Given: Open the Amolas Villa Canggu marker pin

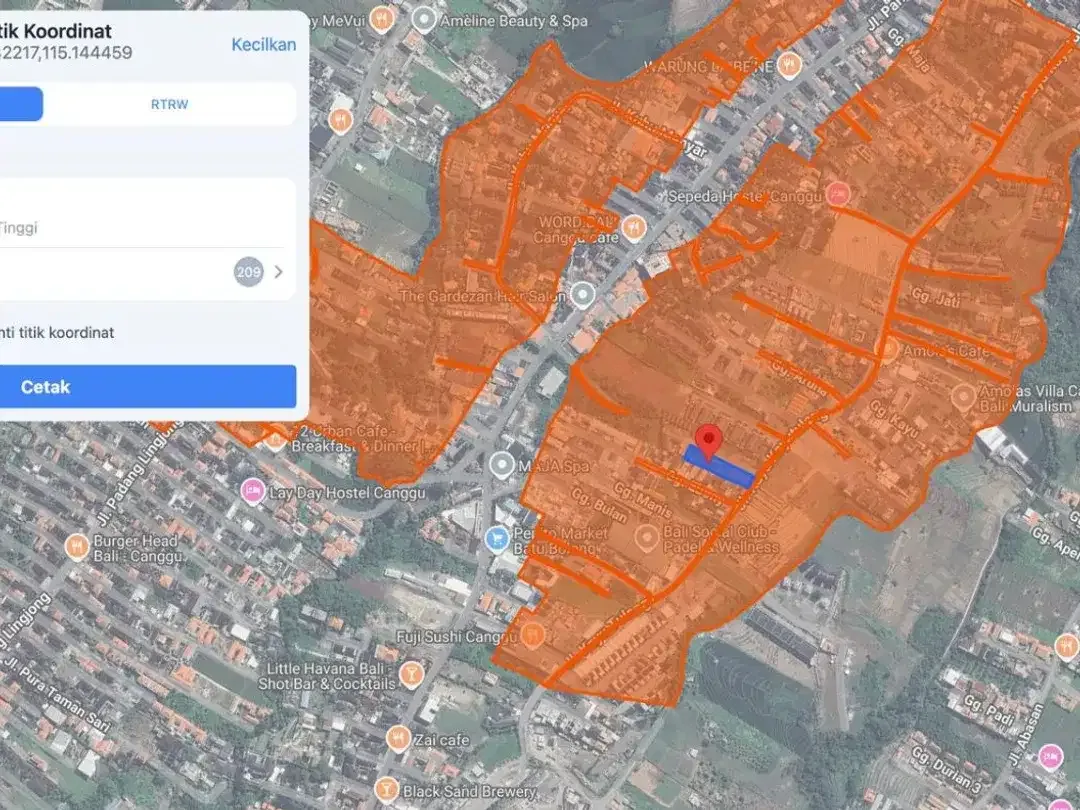Looking at the screenshot, I should pyautogui.click(x=963, y=397).
